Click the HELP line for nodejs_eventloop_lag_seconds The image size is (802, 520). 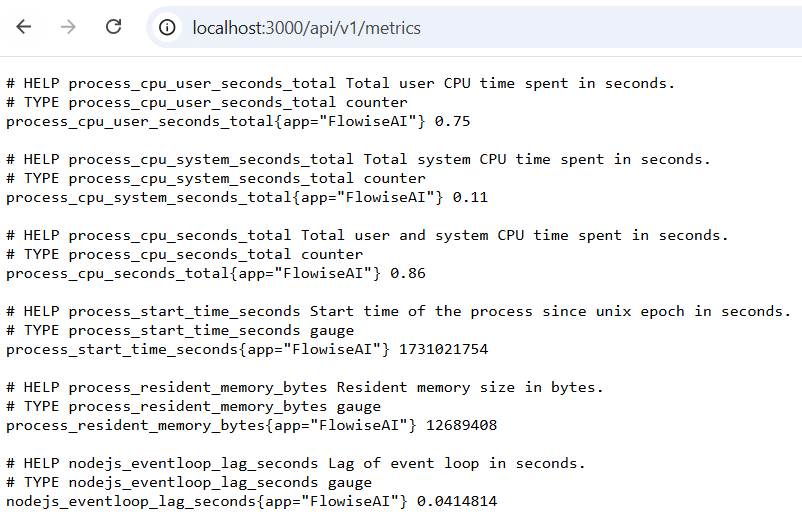pos(296,463)
